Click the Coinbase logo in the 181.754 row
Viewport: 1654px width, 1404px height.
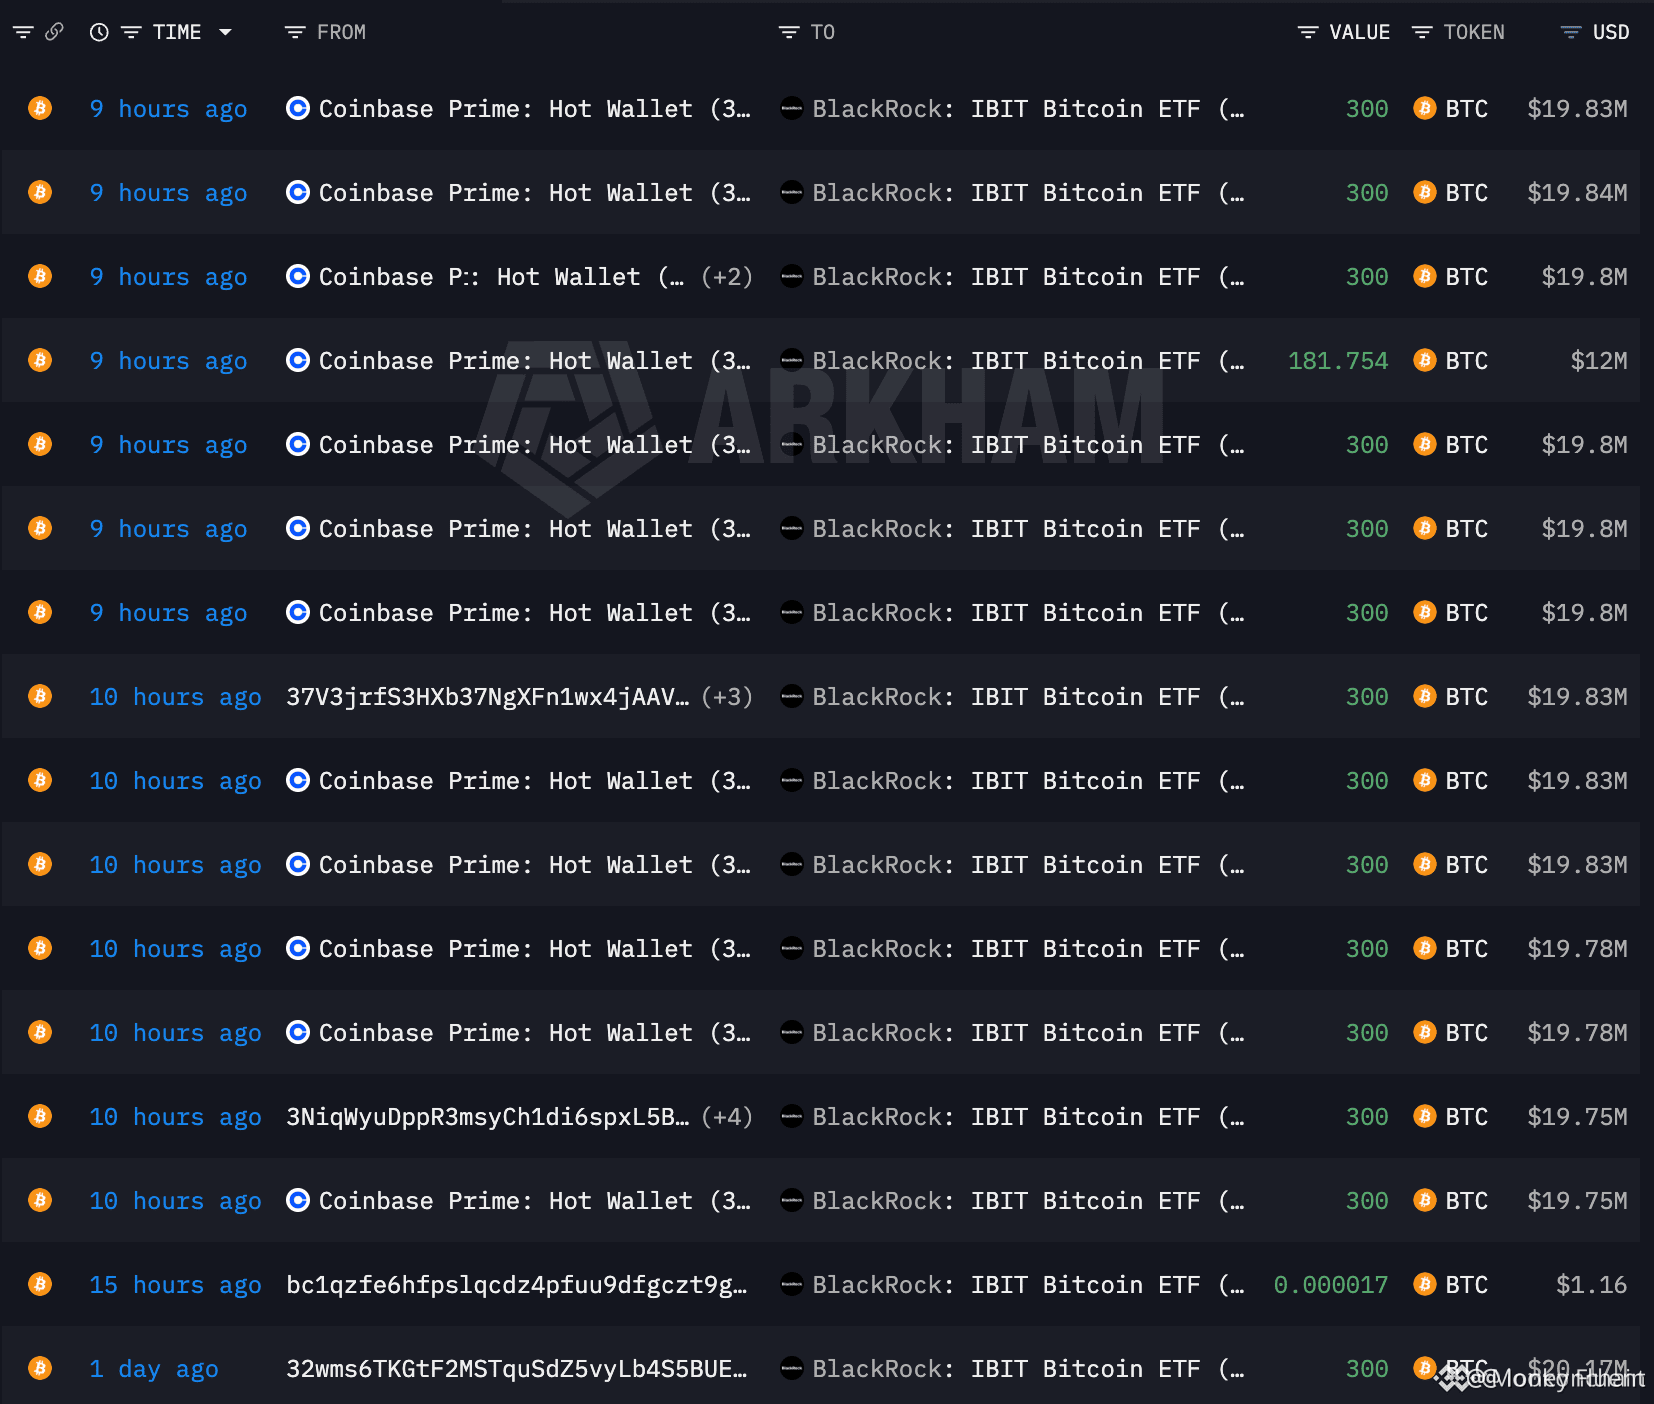click(298, 360)
